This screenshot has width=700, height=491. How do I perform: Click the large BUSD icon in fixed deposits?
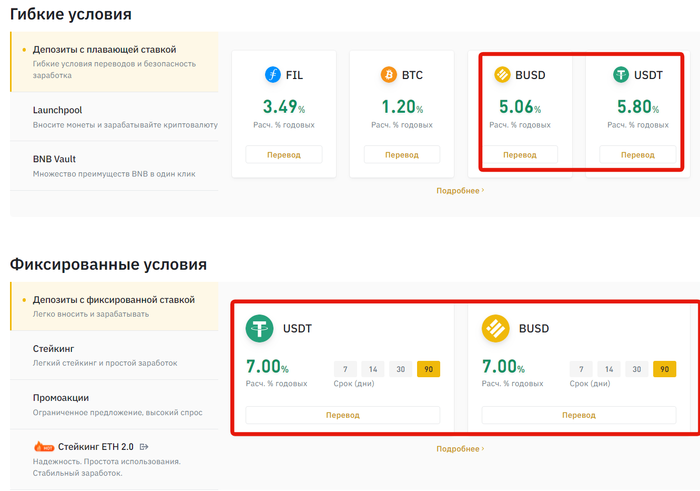tap(497, 328)
